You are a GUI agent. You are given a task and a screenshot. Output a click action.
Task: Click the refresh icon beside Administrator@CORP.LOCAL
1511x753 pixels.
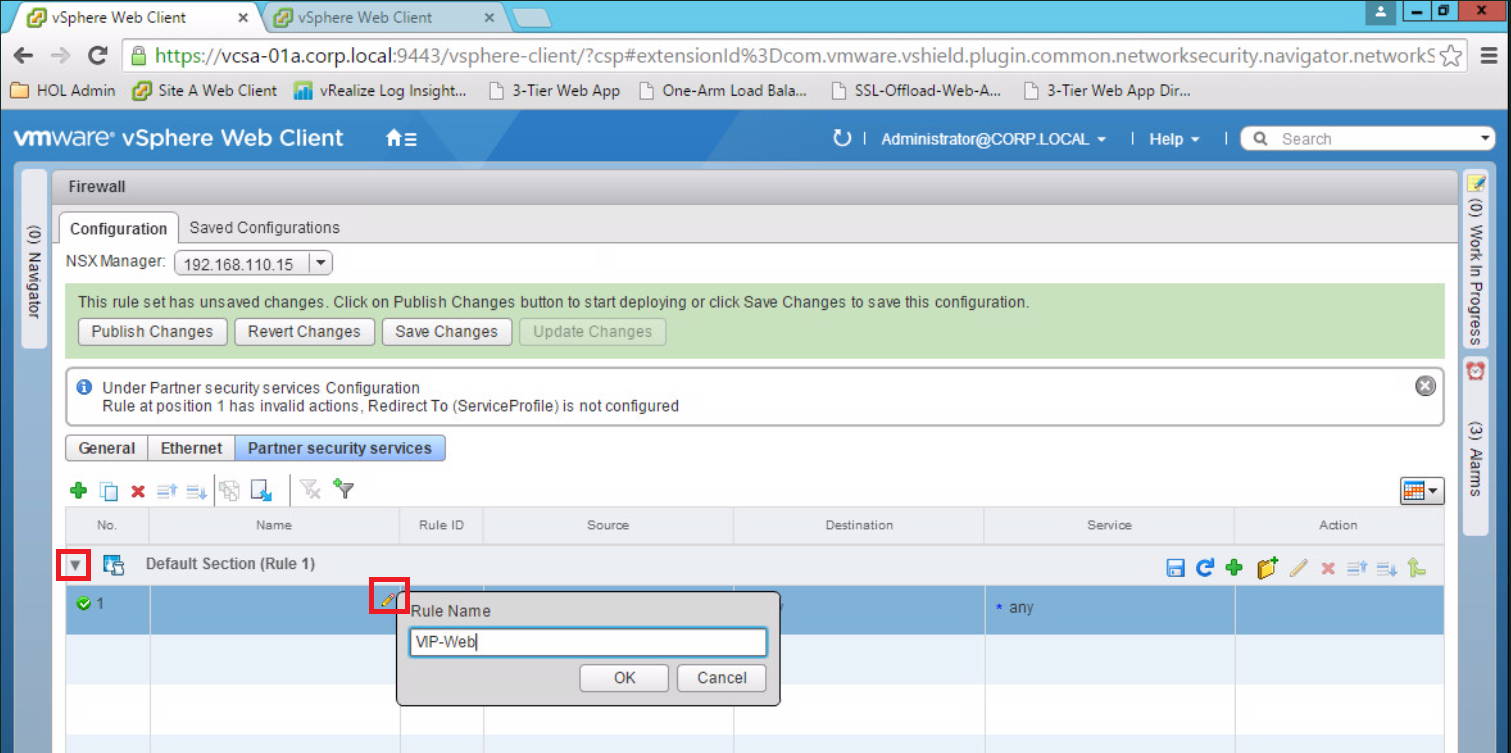842,138
